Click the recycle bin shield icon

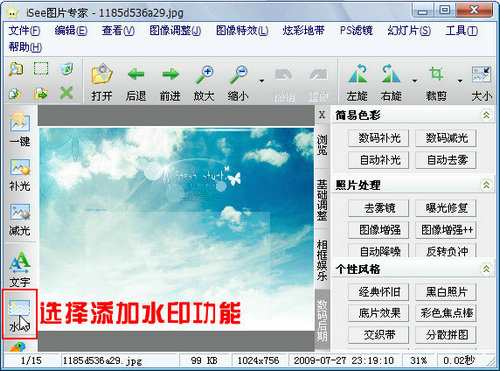(x=67, y=69)
